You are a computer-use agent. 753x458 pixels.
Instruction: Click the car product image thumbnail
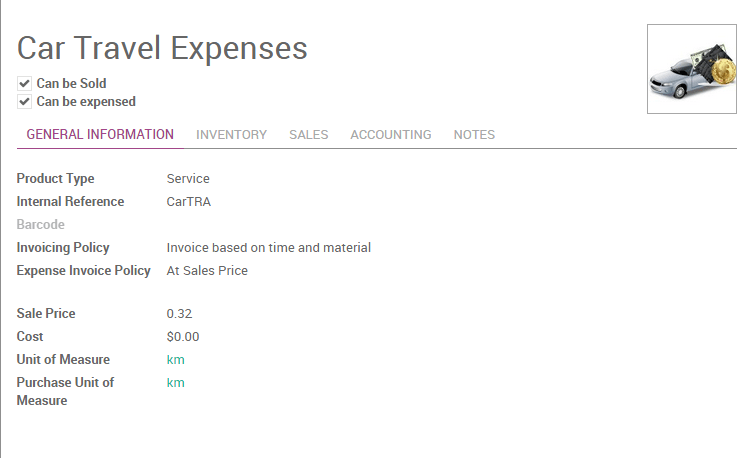[692, 69]
